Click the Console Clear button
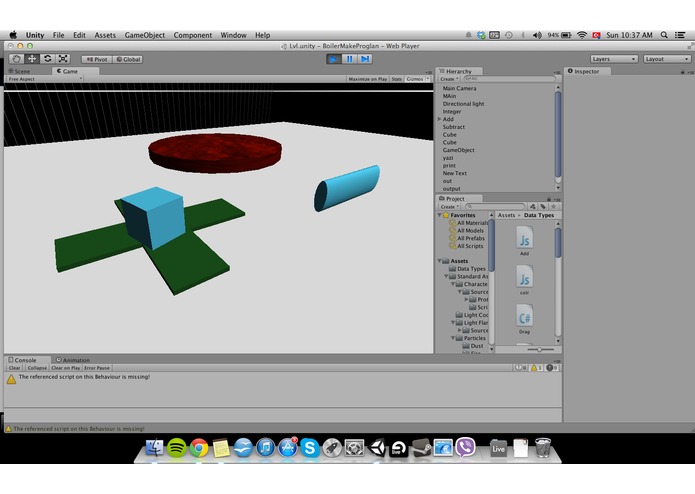This screenshot has width=695, height=494. pyautogui.click(x=14, y=368)
